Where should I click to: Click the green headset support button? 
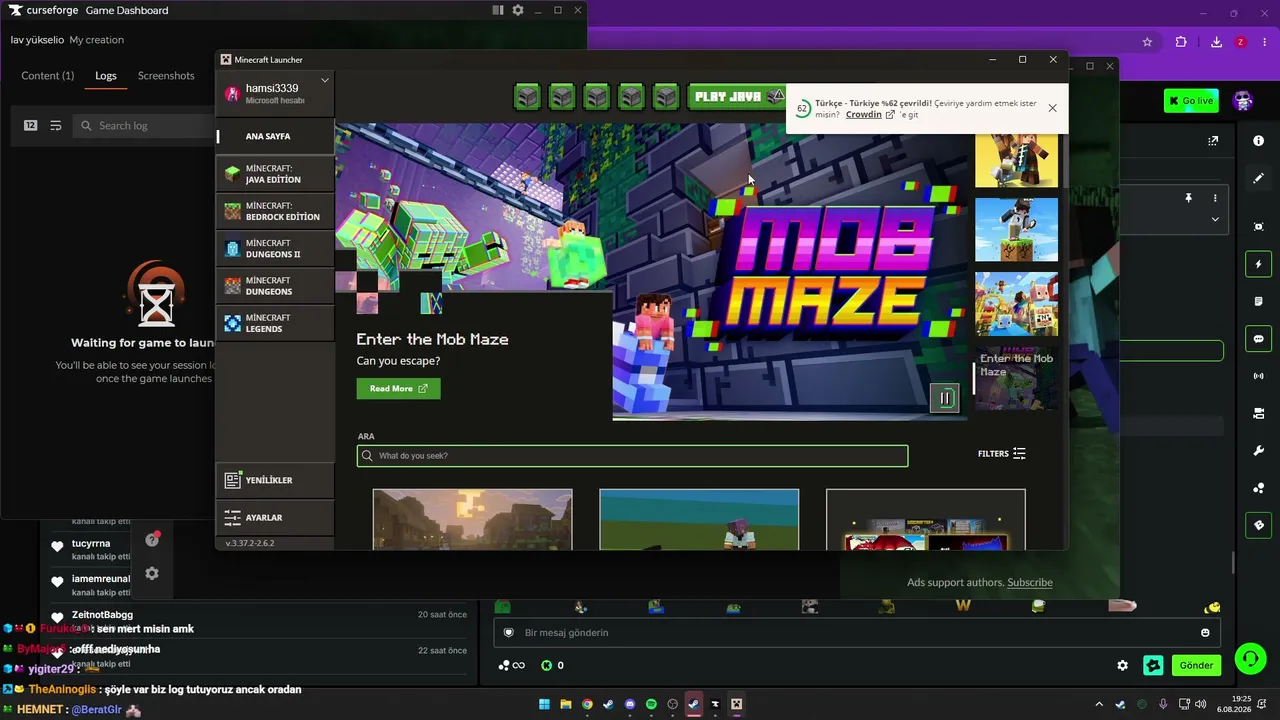1250,658
